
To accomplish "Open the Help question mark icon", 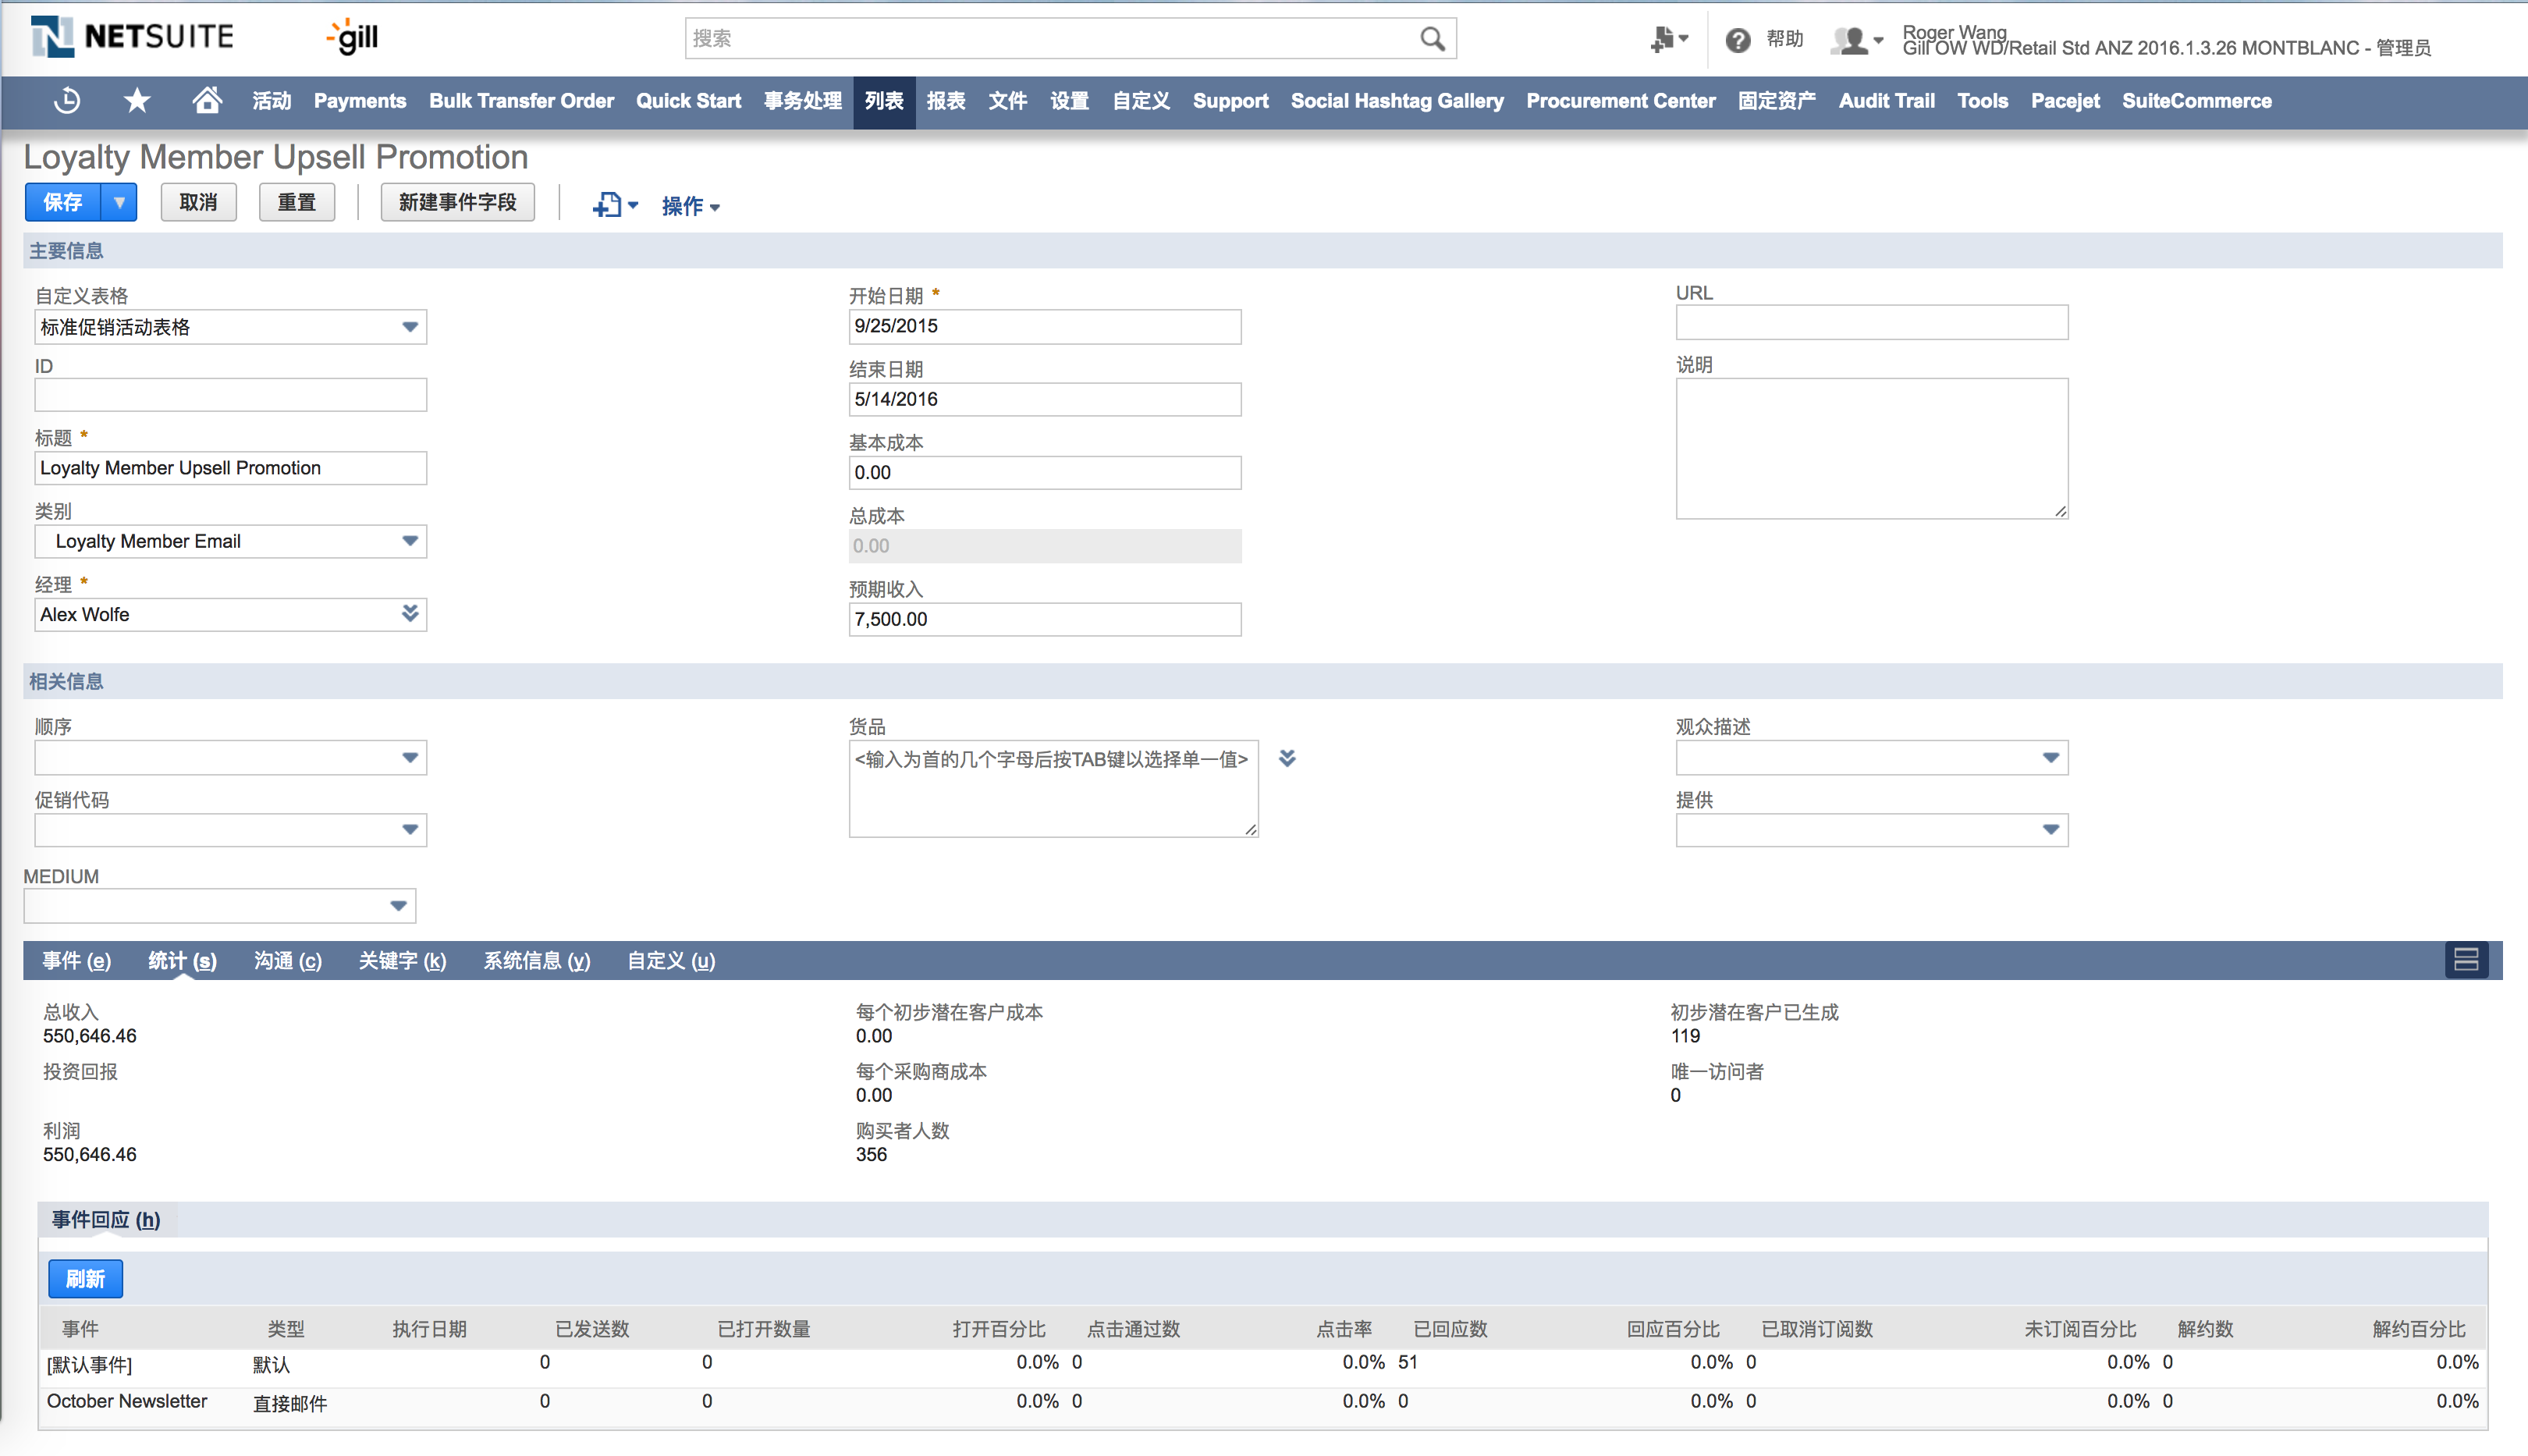I will (x=1738, y=40).
